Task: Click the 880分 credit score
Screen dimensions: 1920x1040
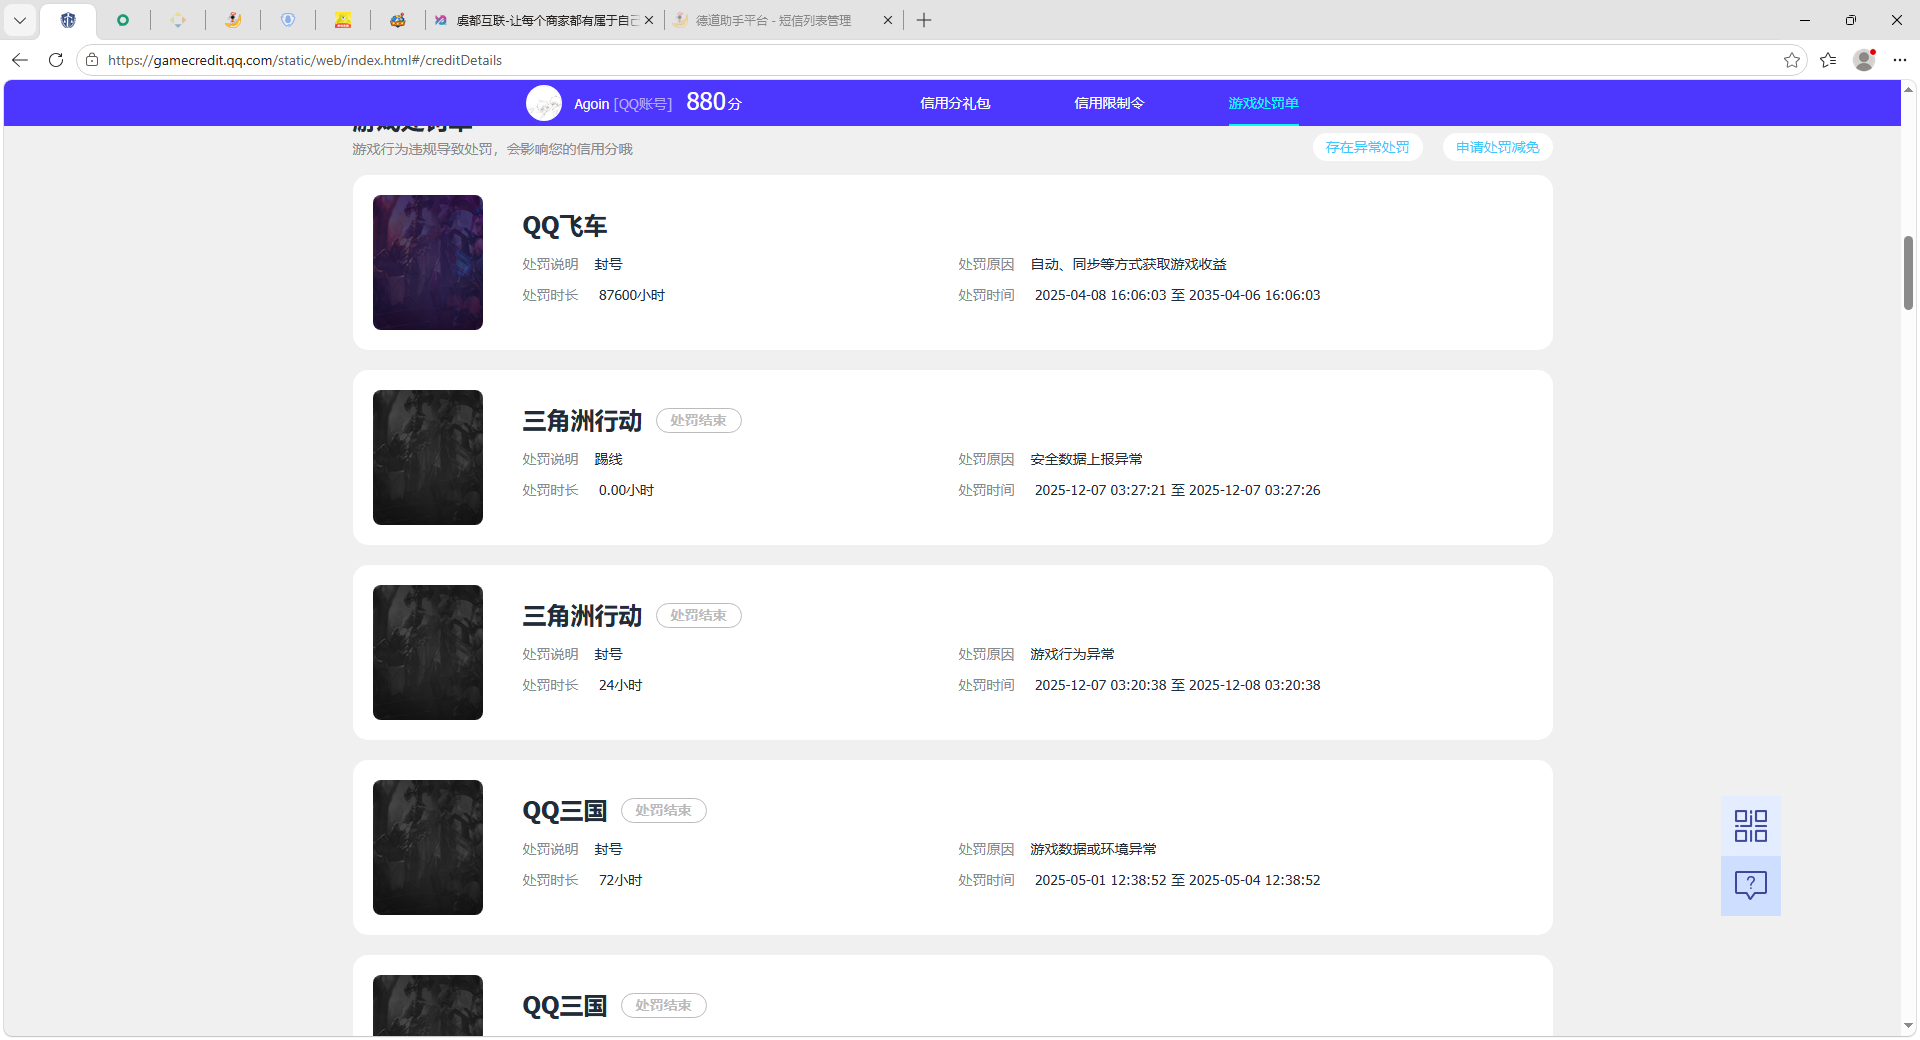Action: (x=714, y=102)
